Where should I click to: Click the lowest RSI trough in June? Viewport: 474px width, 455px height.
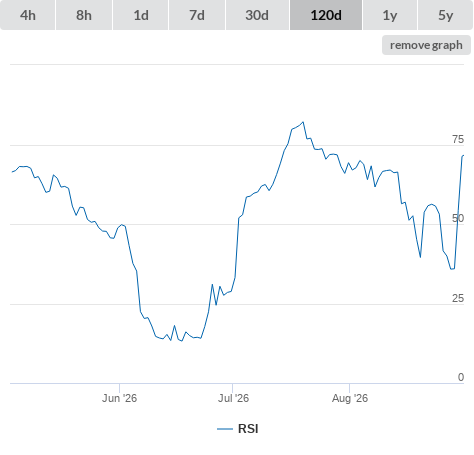(x=182, y=341)
